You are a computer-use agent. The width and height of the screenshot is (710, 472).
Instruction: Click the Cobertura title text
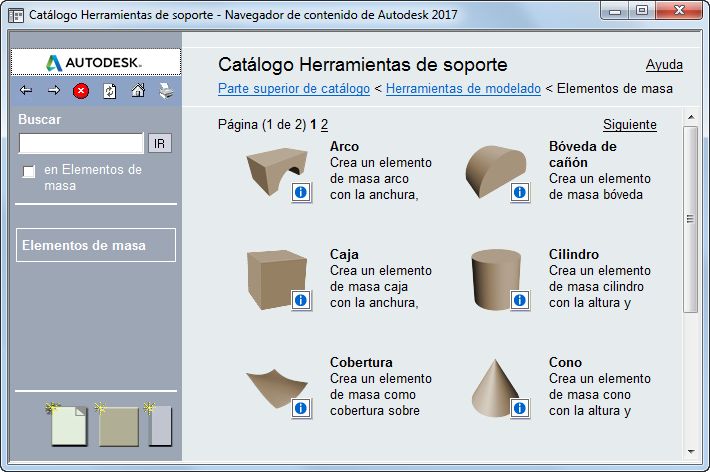tap(361, 362)
